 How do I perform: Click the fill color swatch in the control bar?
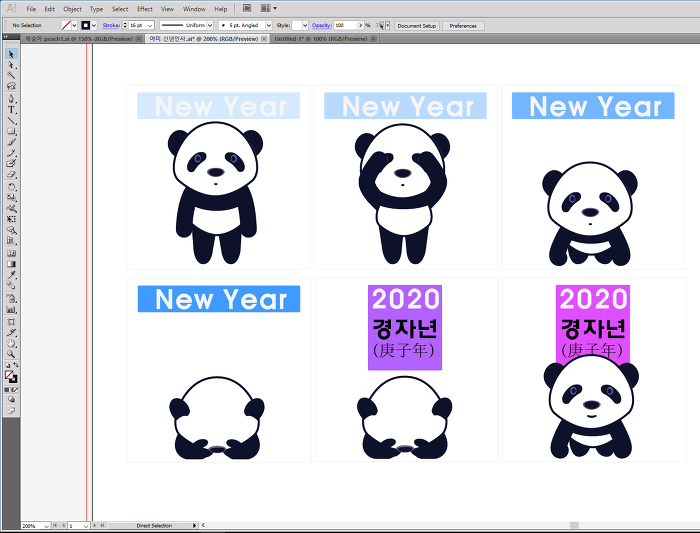coord(66,25)
